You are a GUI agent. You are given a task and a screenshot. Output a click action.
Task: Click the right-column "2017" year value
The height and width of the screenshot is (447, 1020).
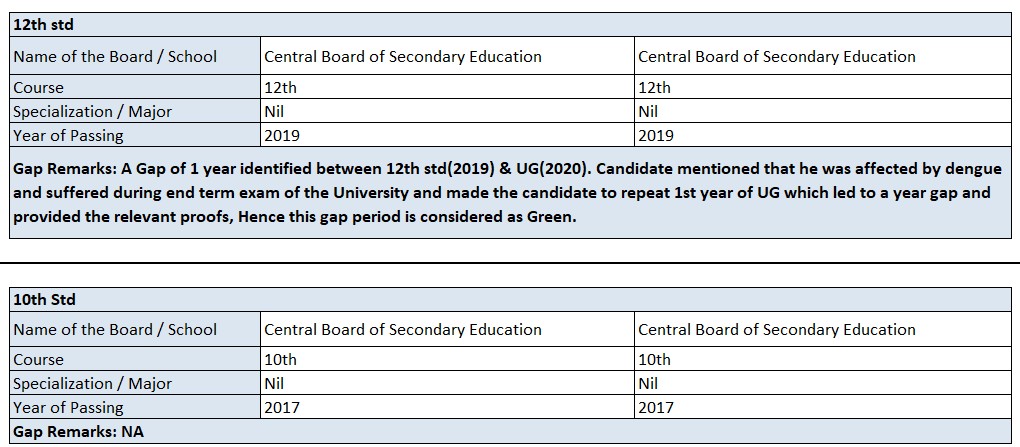pyautogui.click(x=656, y=408)
